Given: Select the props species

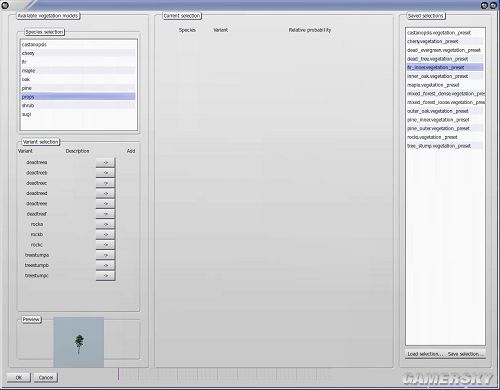Looking at the screenshot, I should (x=78, y=97).
